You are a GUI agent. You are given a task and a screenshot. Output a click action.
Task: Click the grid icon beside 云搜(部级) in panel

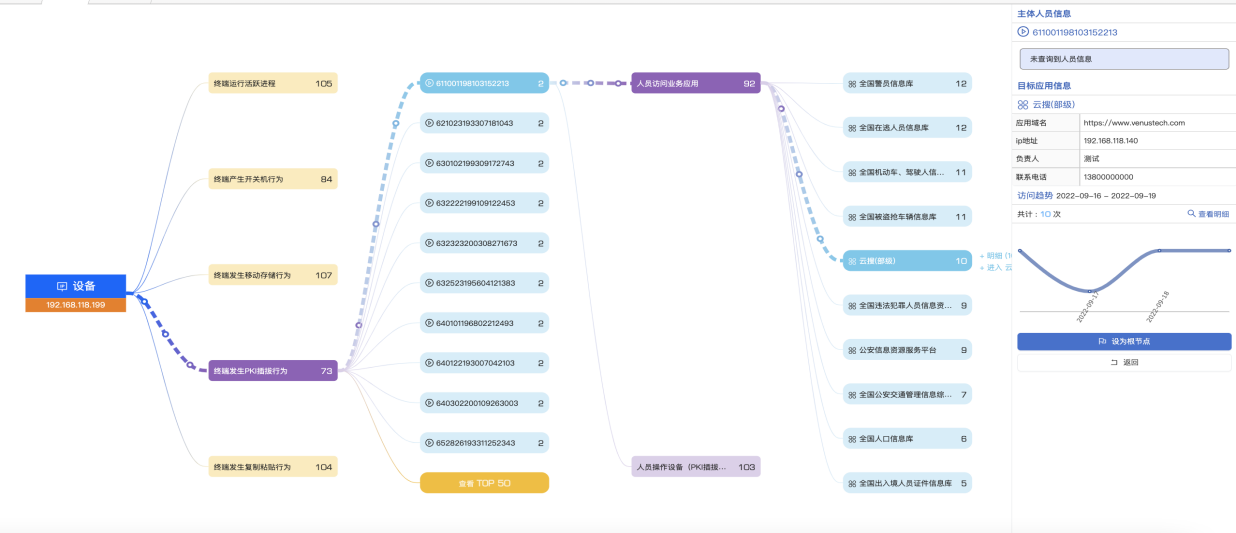coord(1023,104)
